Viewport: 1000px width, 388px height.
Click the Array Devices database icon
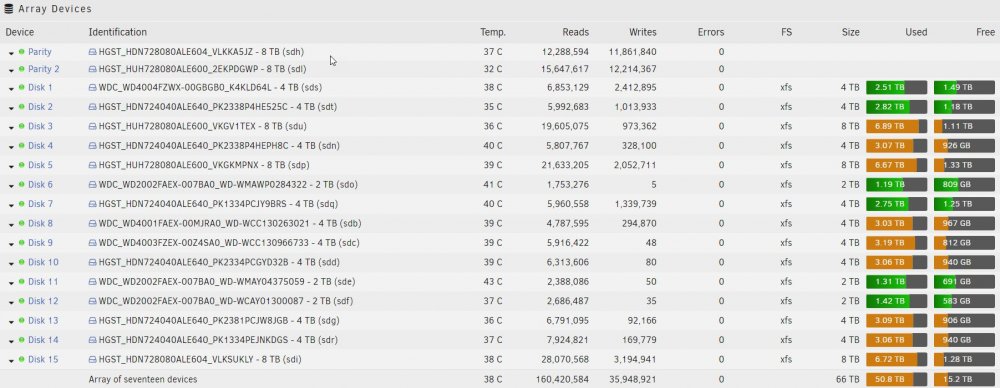(9, 9)
